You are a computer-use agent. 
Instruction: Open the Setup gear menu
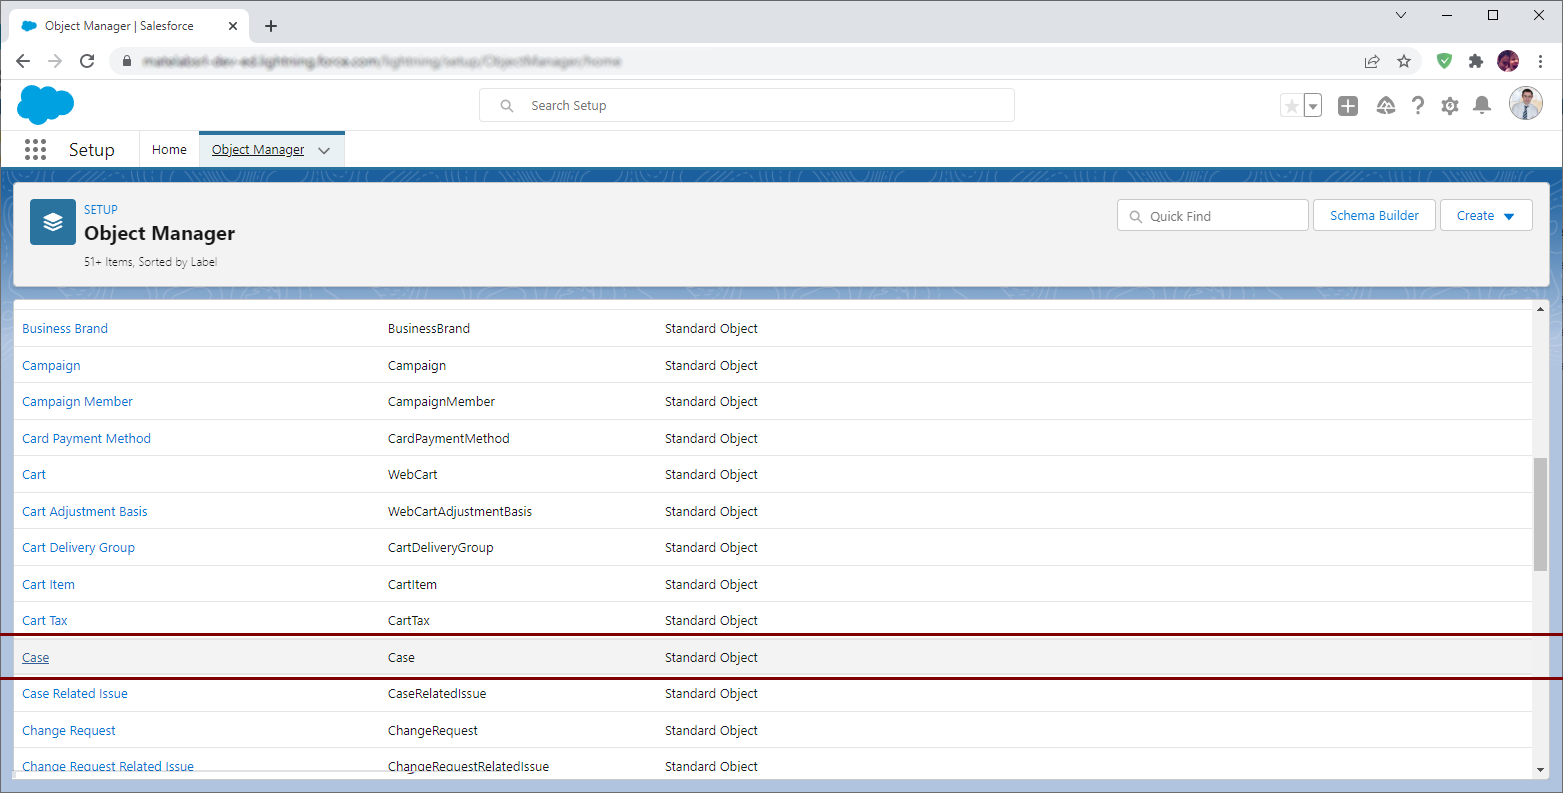[1449, 105]
